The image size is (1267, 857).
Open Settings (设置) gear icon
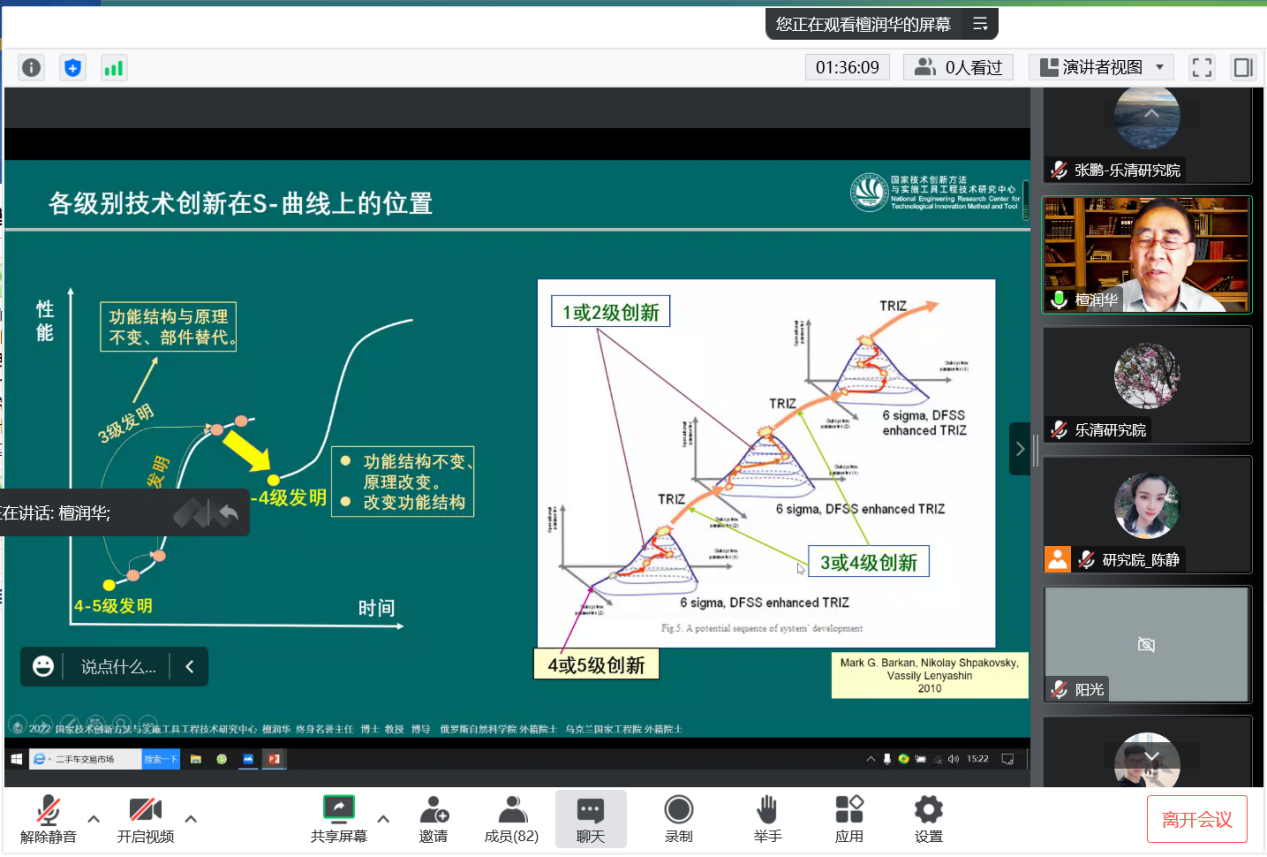[928, 819]
